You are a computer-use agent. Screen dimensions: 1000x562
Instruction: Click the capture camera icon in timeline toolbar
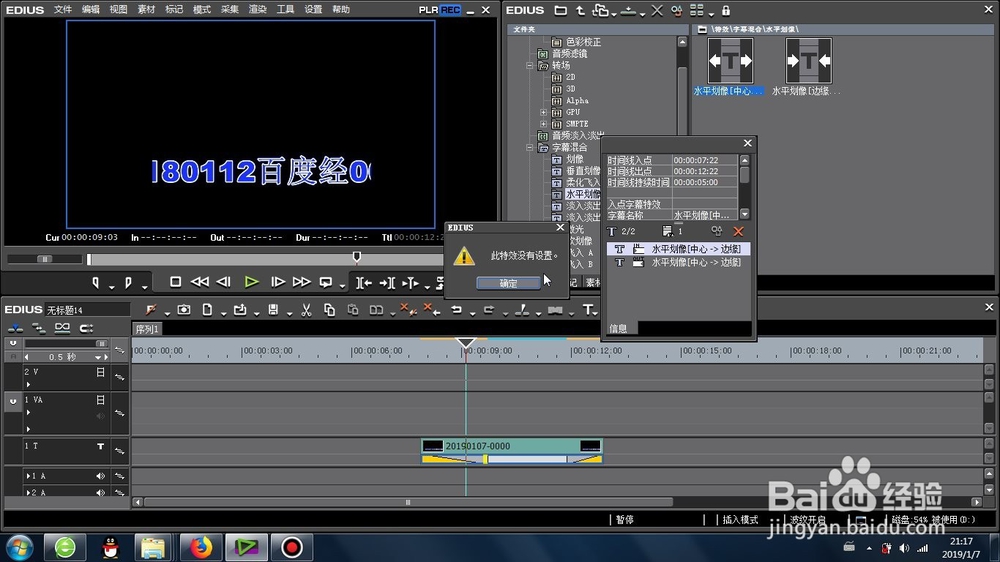pos(184,310)
